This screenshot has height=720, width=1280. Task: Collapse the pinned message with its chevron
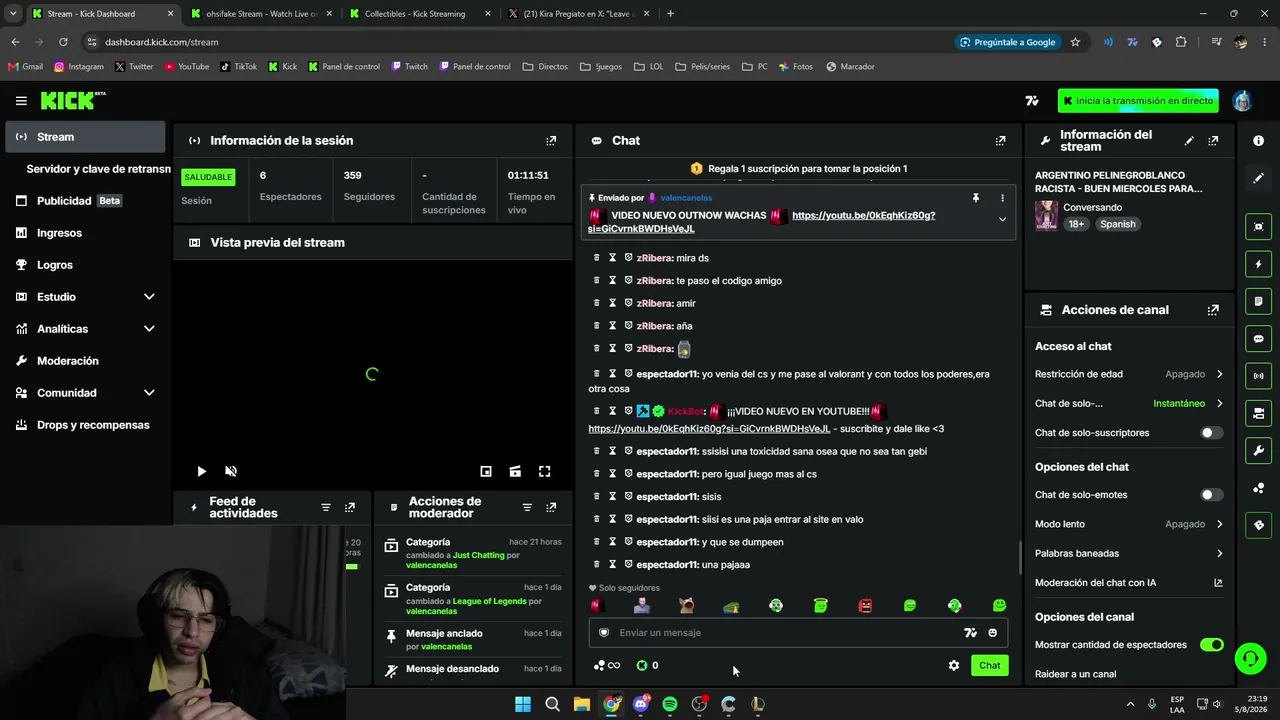coord(1002,220)
